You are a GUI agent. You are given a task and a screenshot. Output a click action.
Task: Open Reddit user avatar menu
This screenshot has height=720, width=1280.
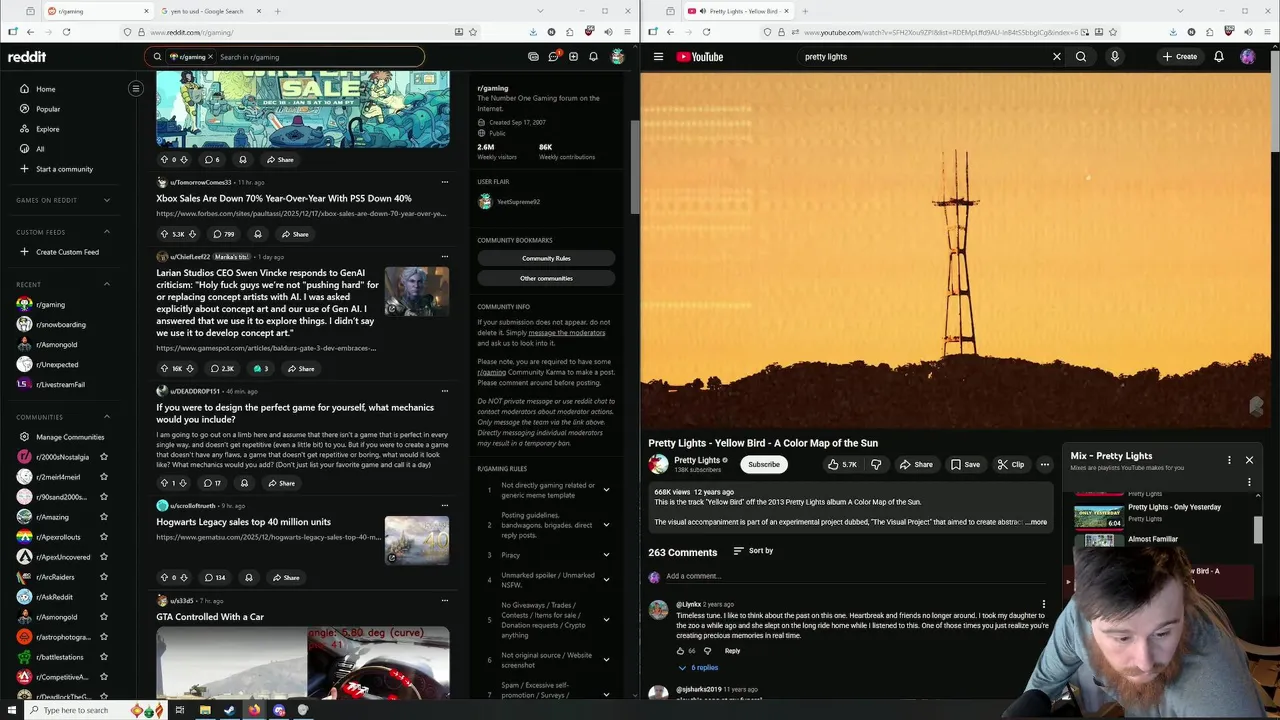point(618,57)
